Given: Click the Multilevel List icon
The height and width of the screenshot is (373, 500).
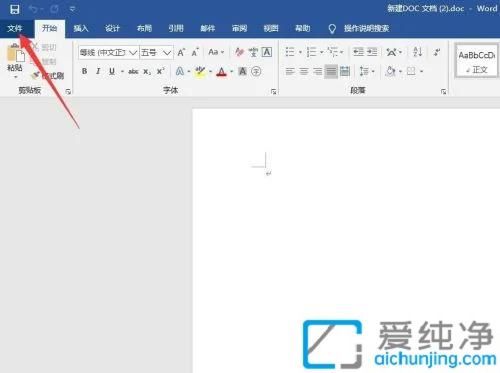Looking at the screenshot, I should [x=332, y=52].
